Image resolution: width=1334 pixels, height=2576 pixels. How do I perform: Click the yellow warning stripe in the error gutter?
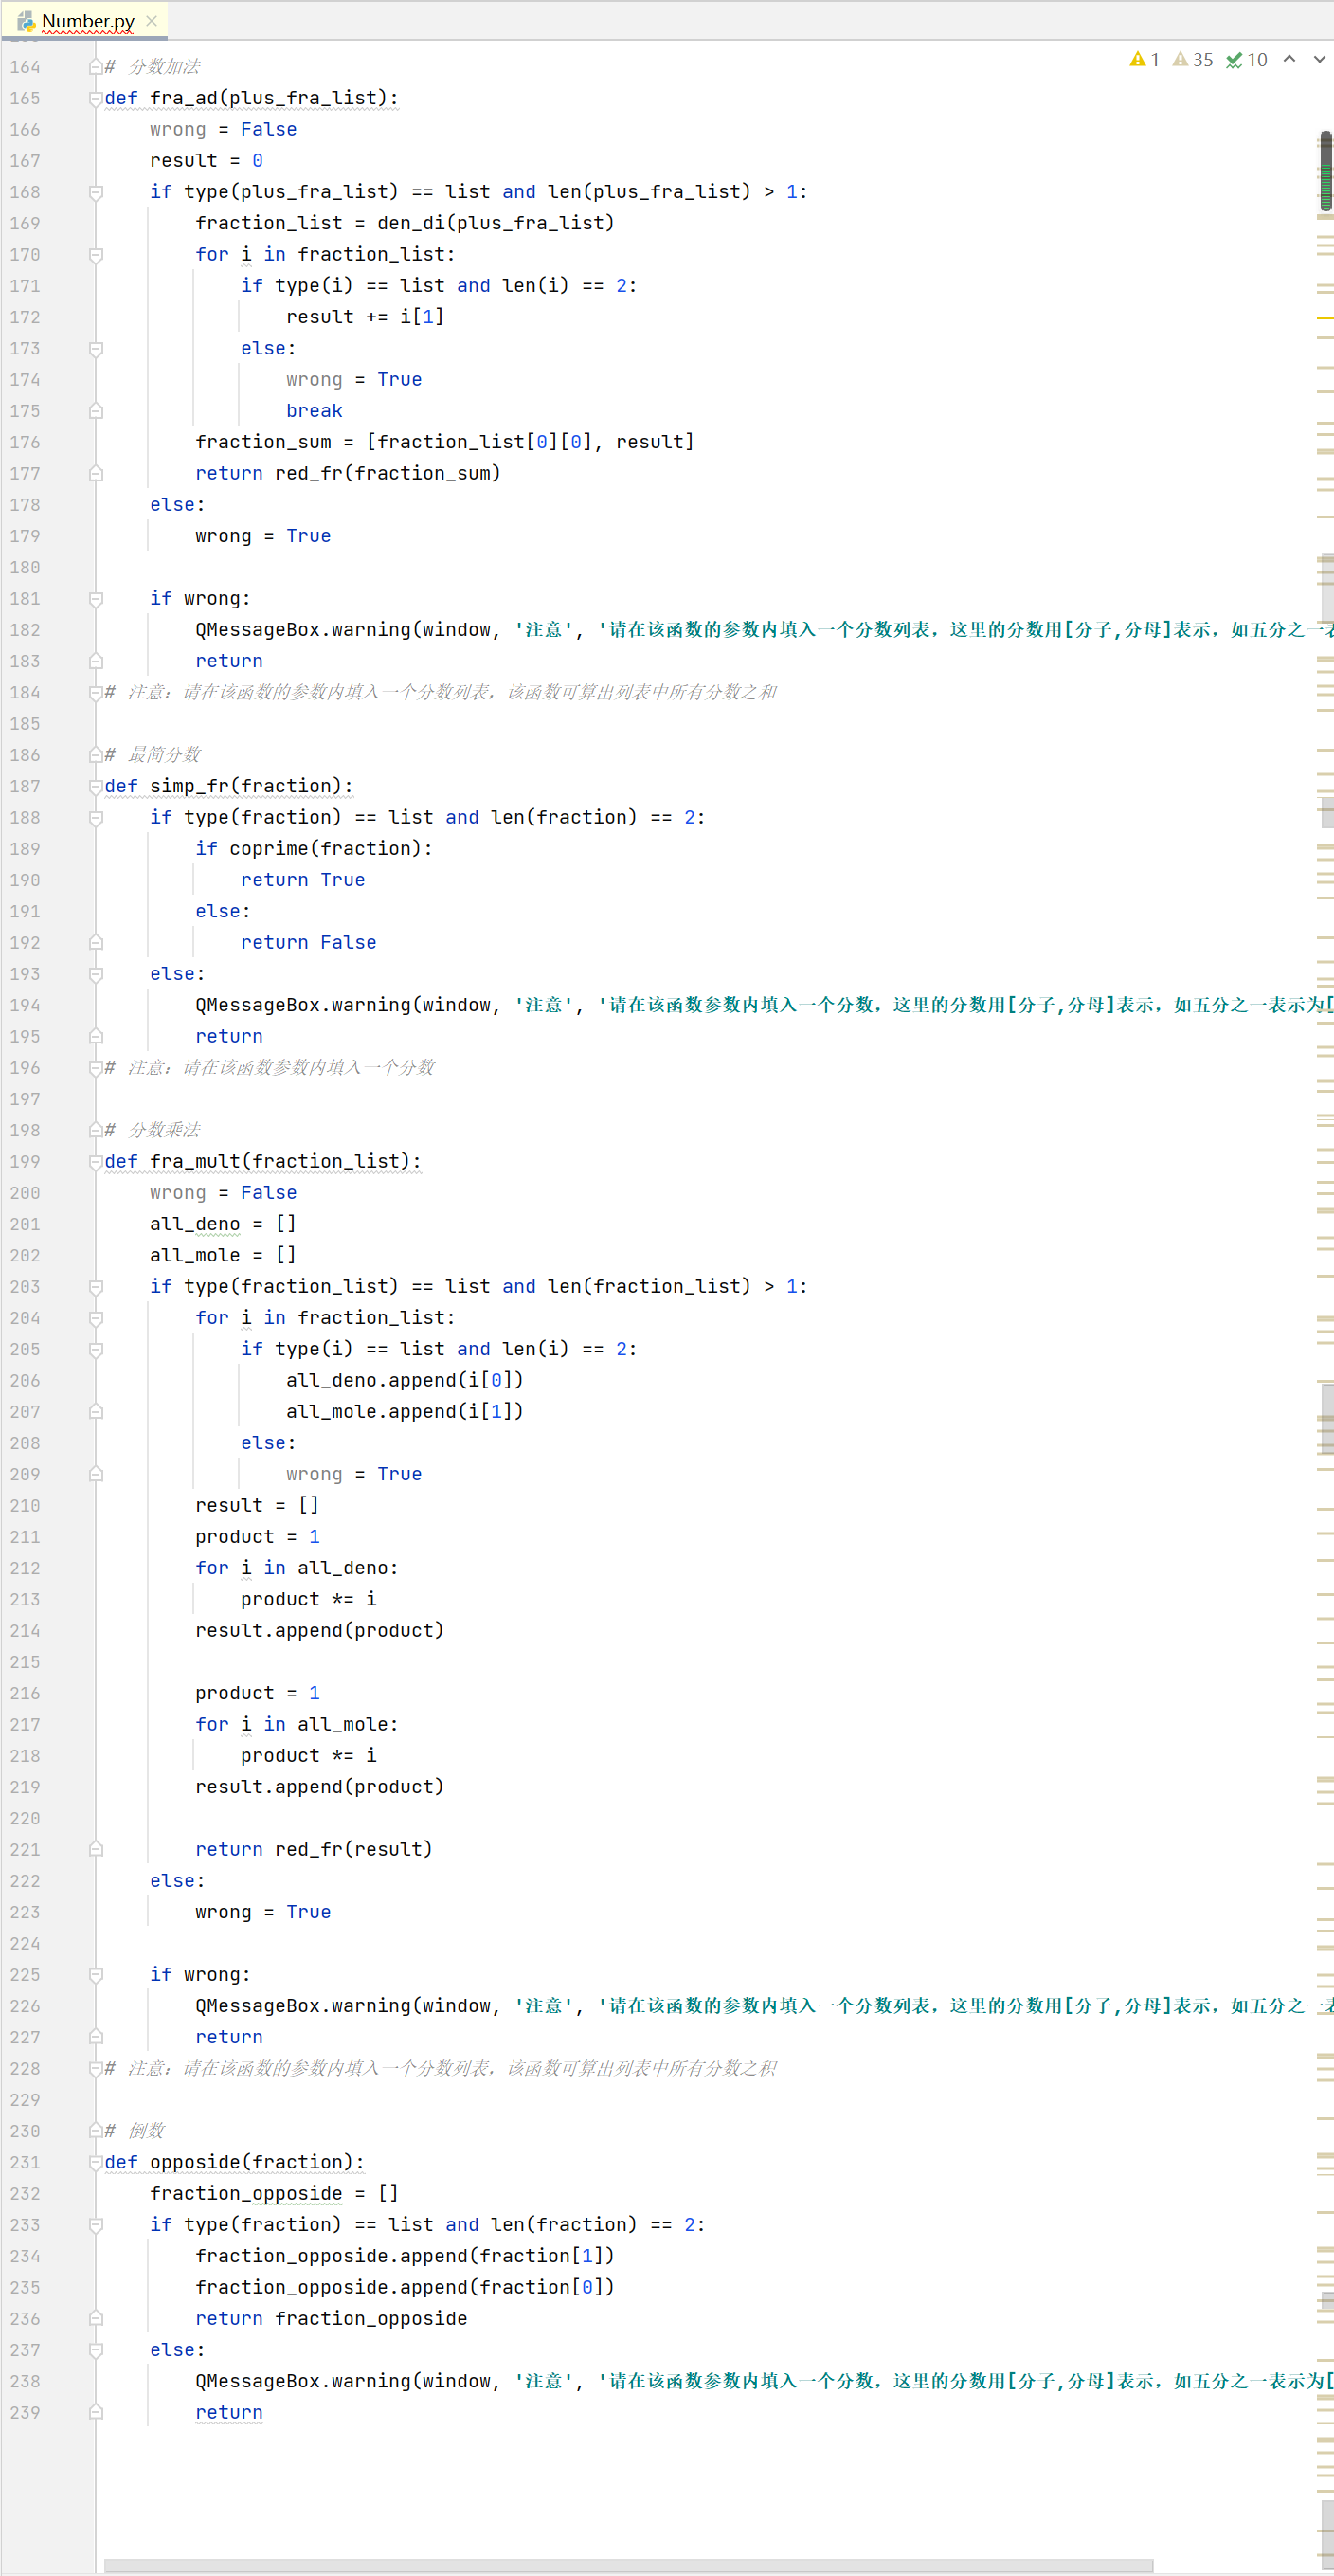click(x=1325, y=318)
